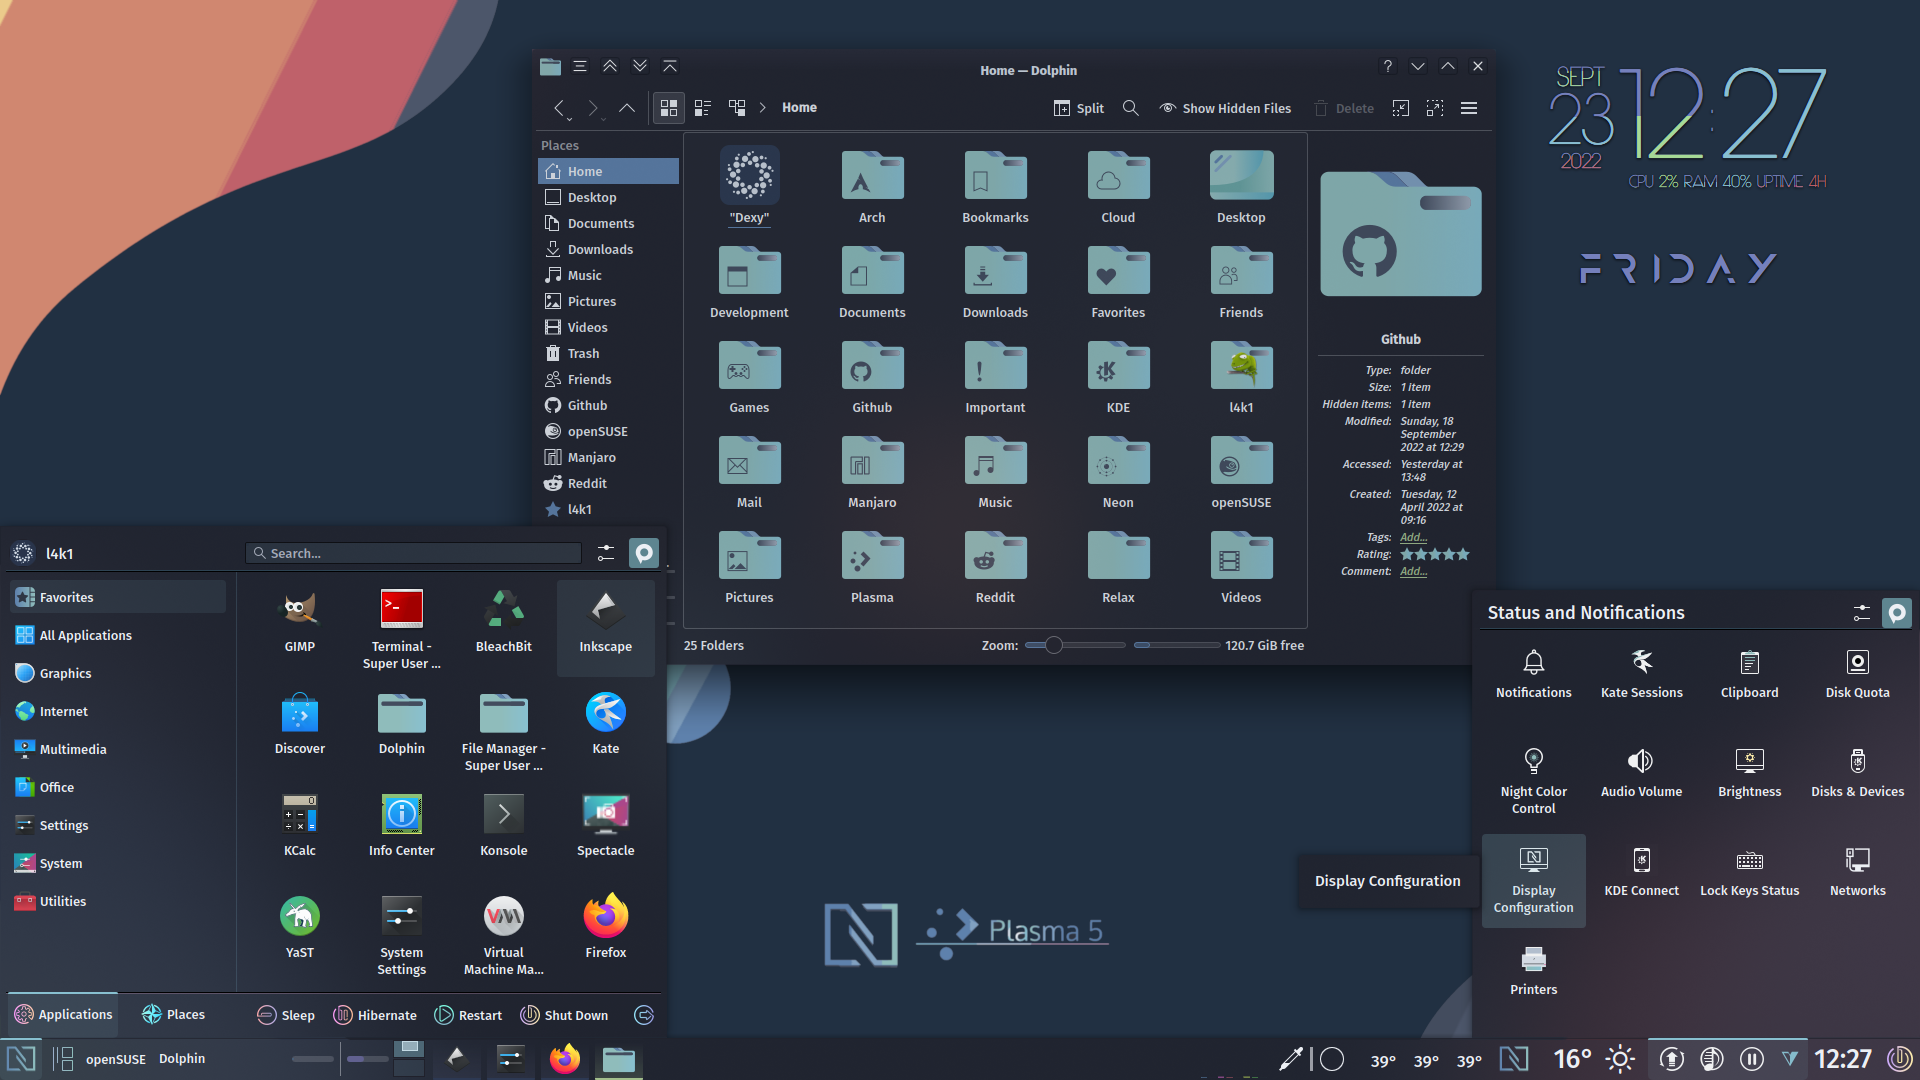Select Trash in Places sidebar
This screenshot has width=1920, height=1080.
point(609,353)
